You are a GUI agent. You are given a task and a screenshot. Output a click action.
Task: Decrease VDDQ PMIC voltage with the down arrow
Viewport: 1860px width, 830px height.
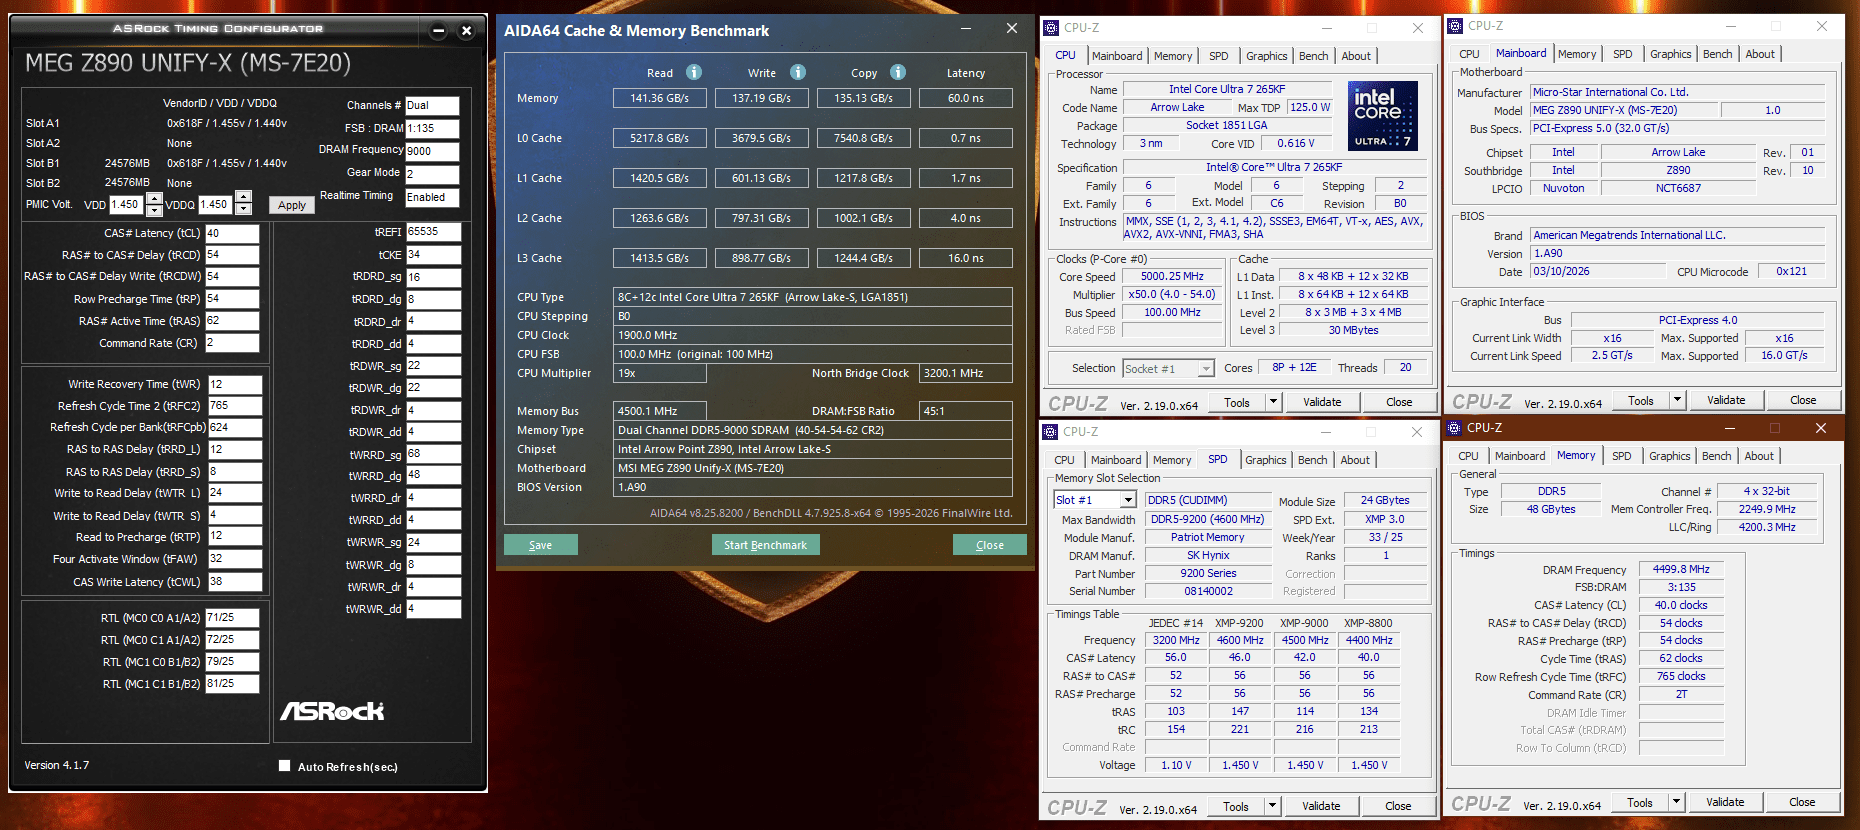tap(243, 210)
